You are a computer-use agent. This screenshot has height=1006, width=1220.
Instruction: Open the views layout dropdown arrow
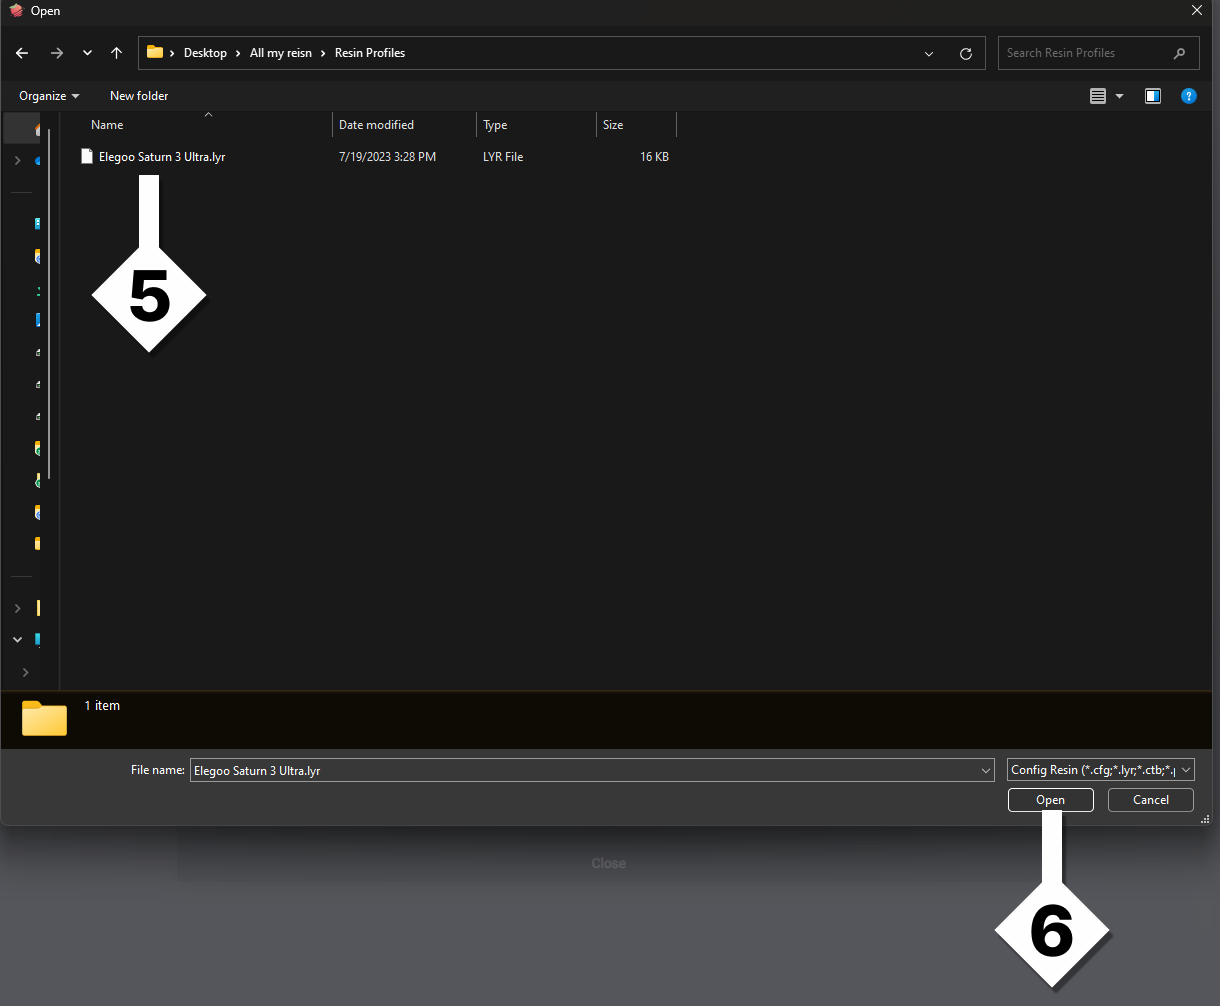1119,95
